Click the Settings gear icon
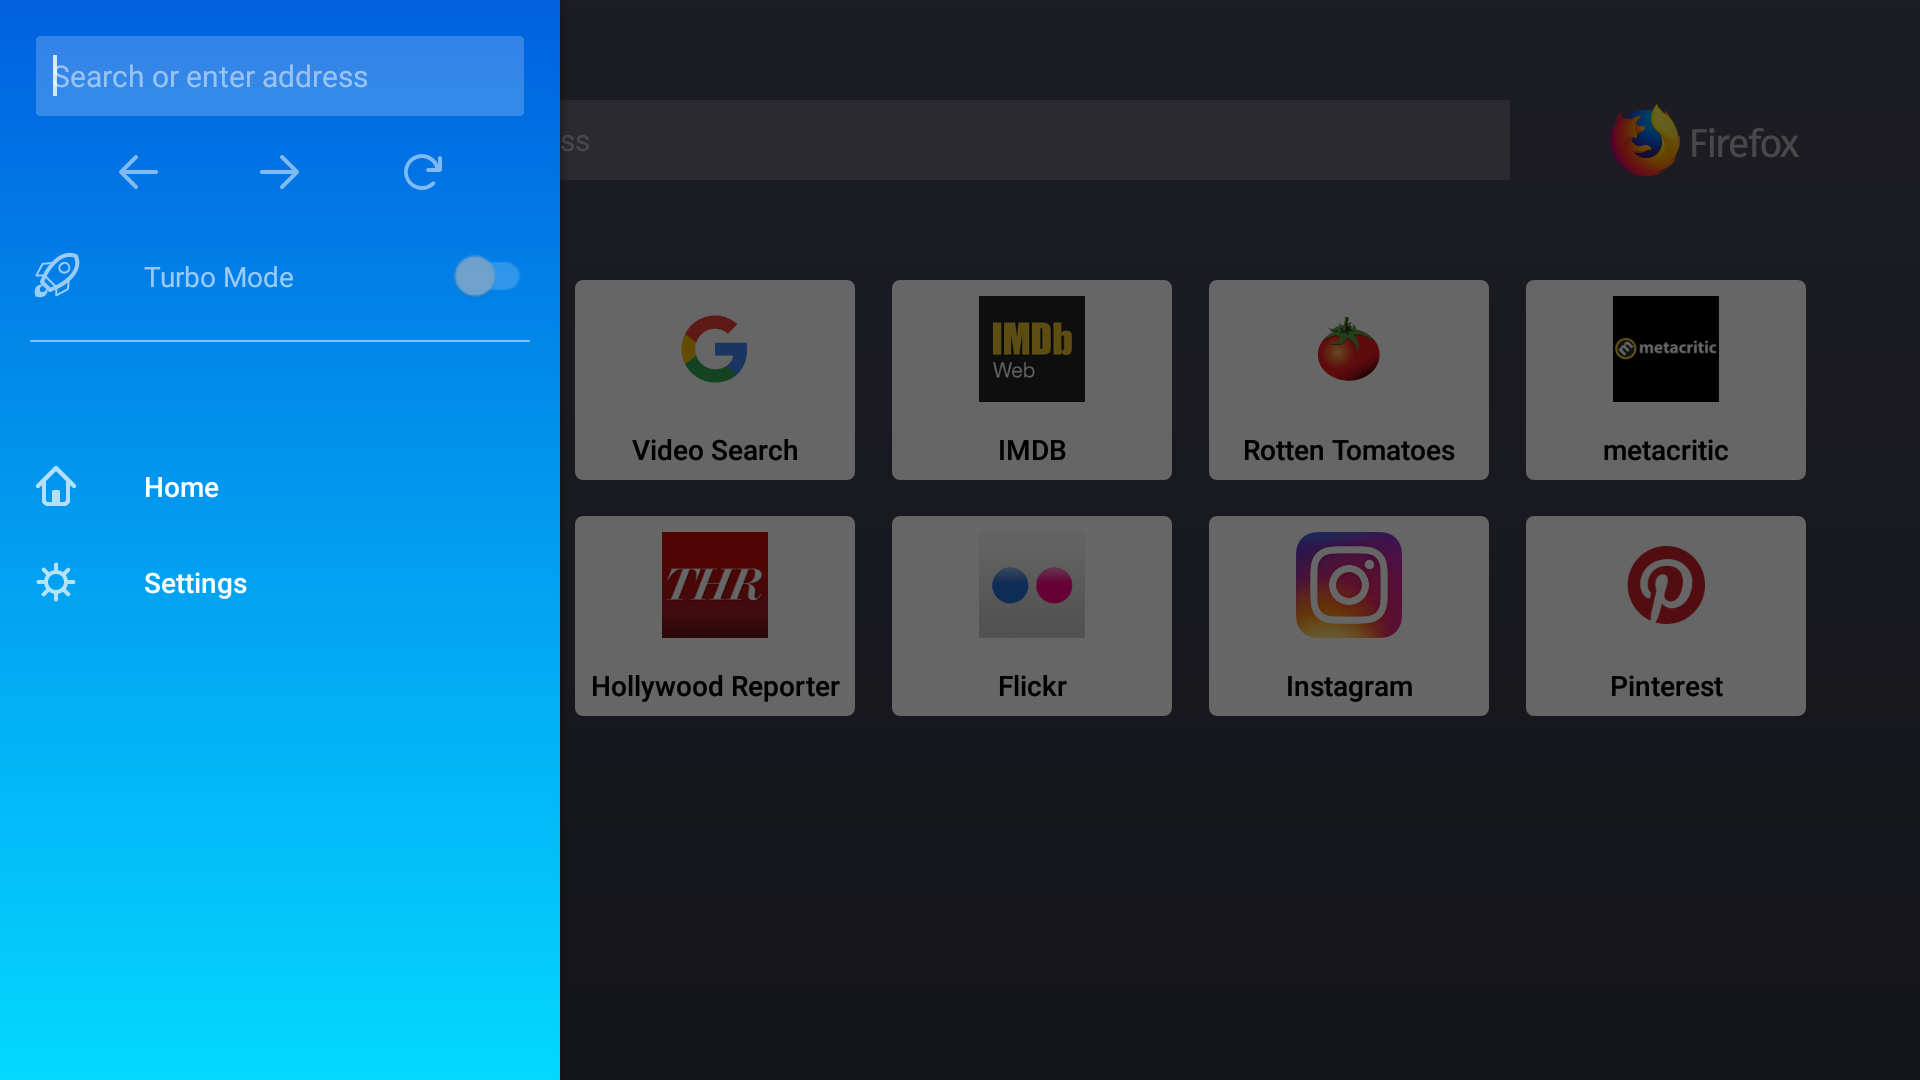The width and height of the screenshot is (1920, 1080). (x=53, y=583)
